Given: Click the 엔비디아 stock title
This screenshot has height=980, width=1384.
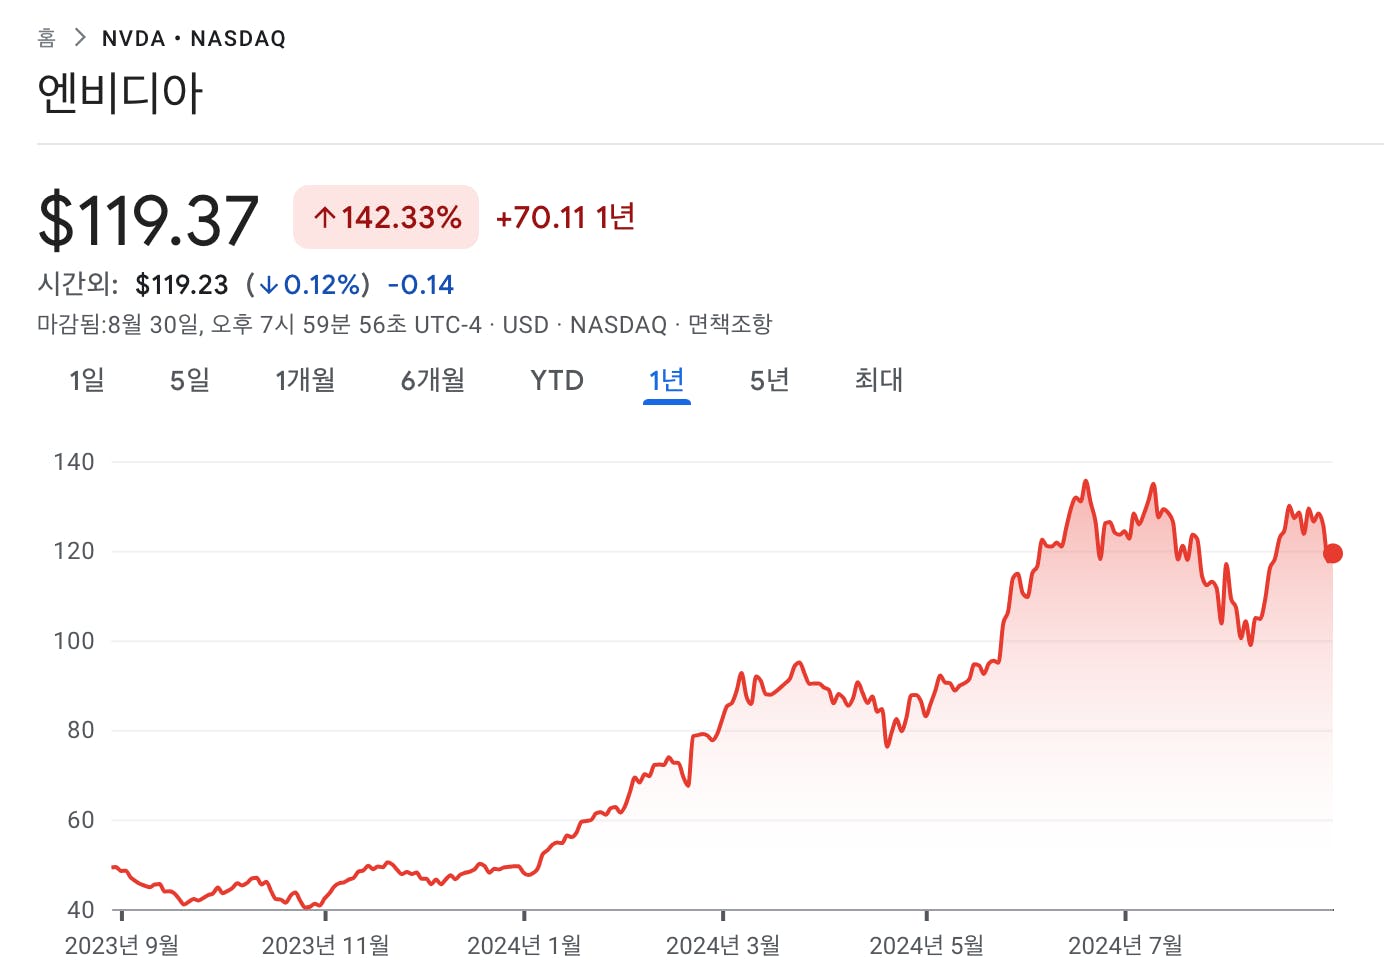Looking at the screenshot, I should click(x=120, y=93).
